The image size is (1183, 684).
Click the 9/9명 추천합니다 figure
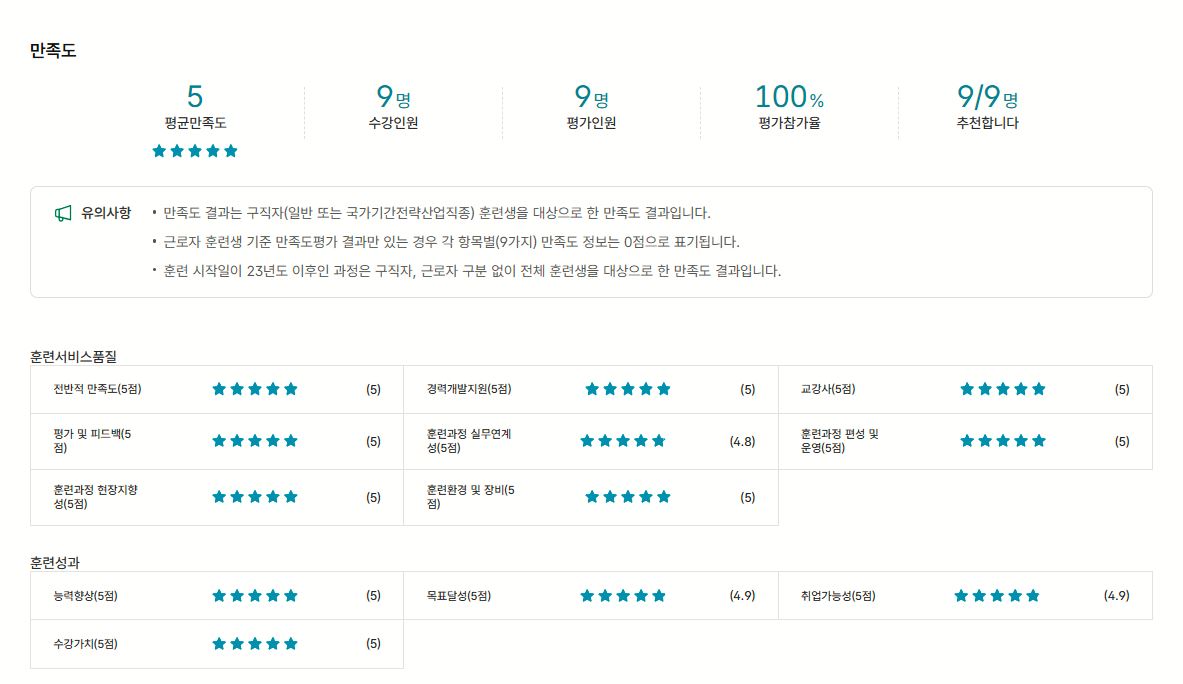987,98
